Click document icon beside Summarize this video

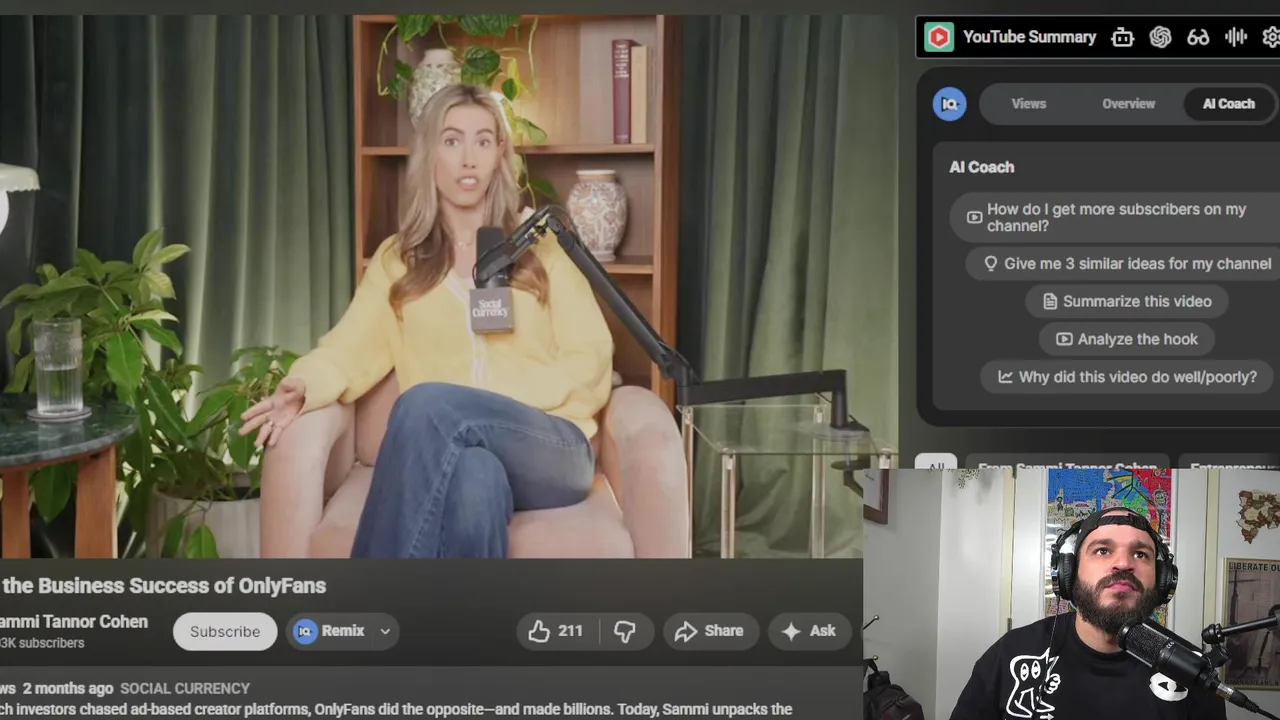(1049, 301)
